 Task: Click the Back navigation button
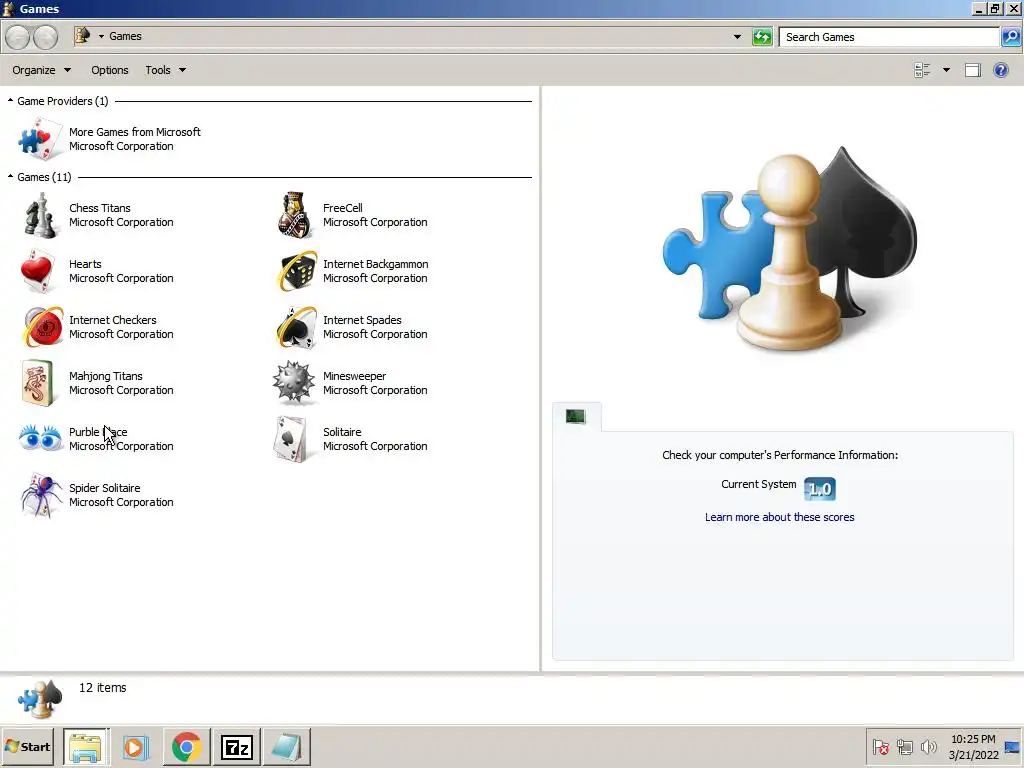(x=18, y=37)
